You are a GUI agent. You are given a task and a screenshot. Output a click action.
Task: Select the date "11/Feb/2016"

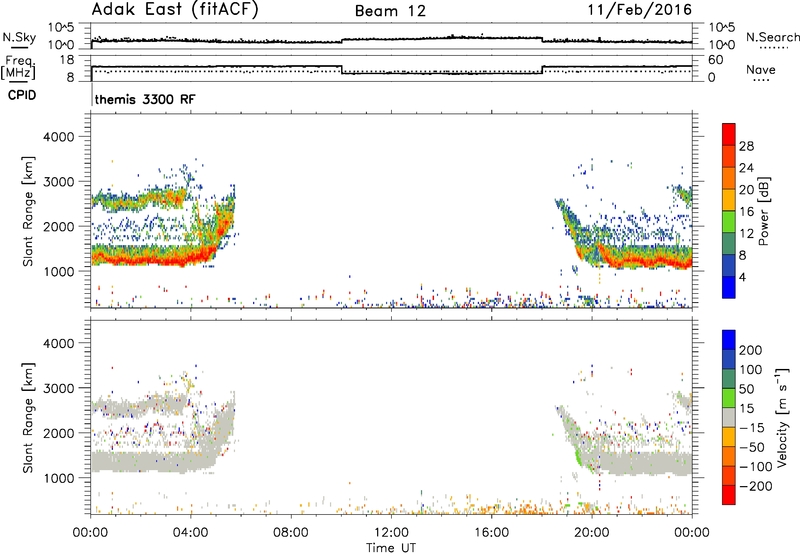[640, 10]
